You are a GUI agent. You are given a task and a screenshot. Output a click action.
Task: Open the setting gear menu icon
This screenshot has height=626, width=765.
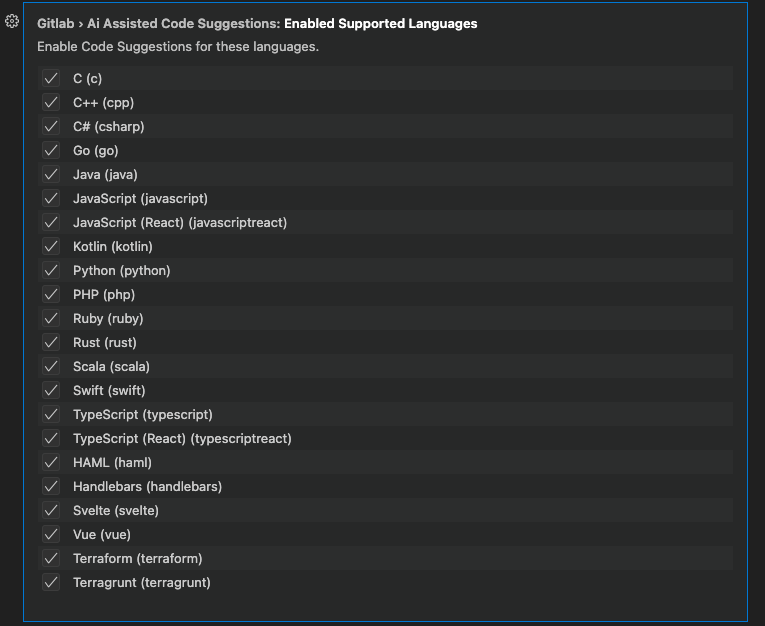12,21
